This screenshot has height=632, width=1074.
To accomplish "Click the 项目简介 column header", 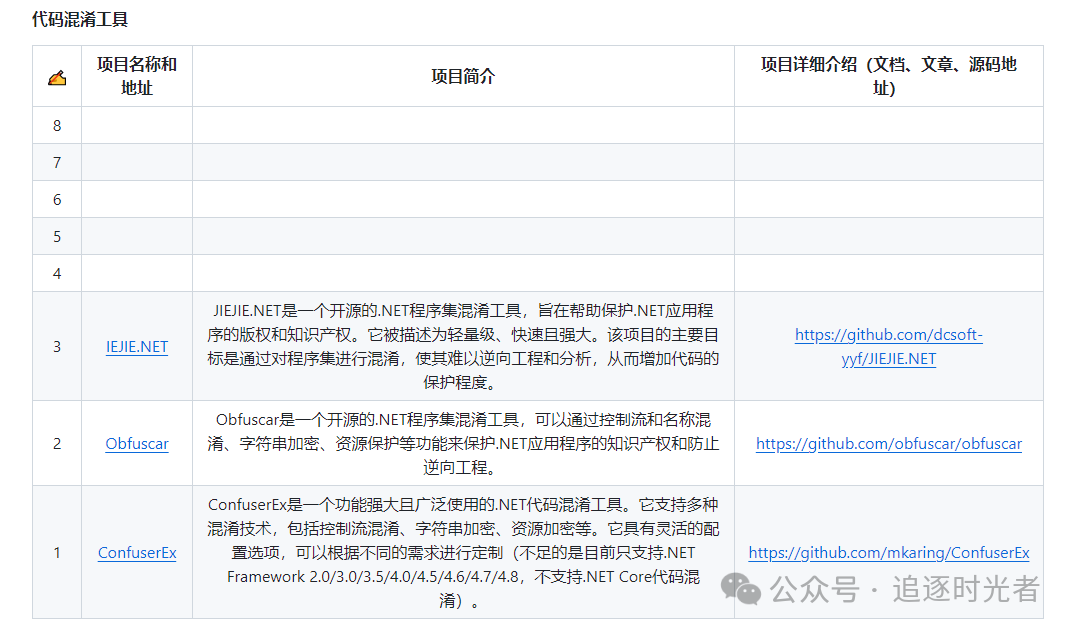I will pyautogui.click(x=463, y=76).
